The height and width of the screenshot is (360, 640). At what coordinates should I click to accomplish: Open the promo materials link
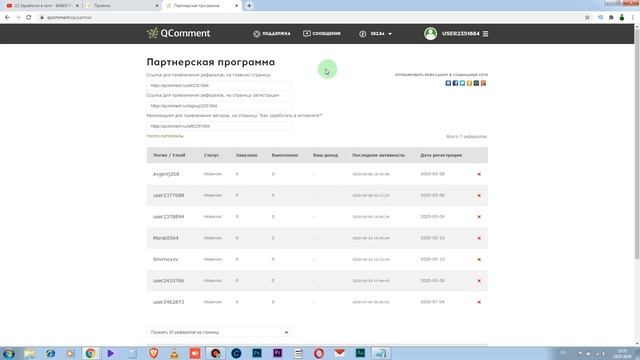[165, 136]
